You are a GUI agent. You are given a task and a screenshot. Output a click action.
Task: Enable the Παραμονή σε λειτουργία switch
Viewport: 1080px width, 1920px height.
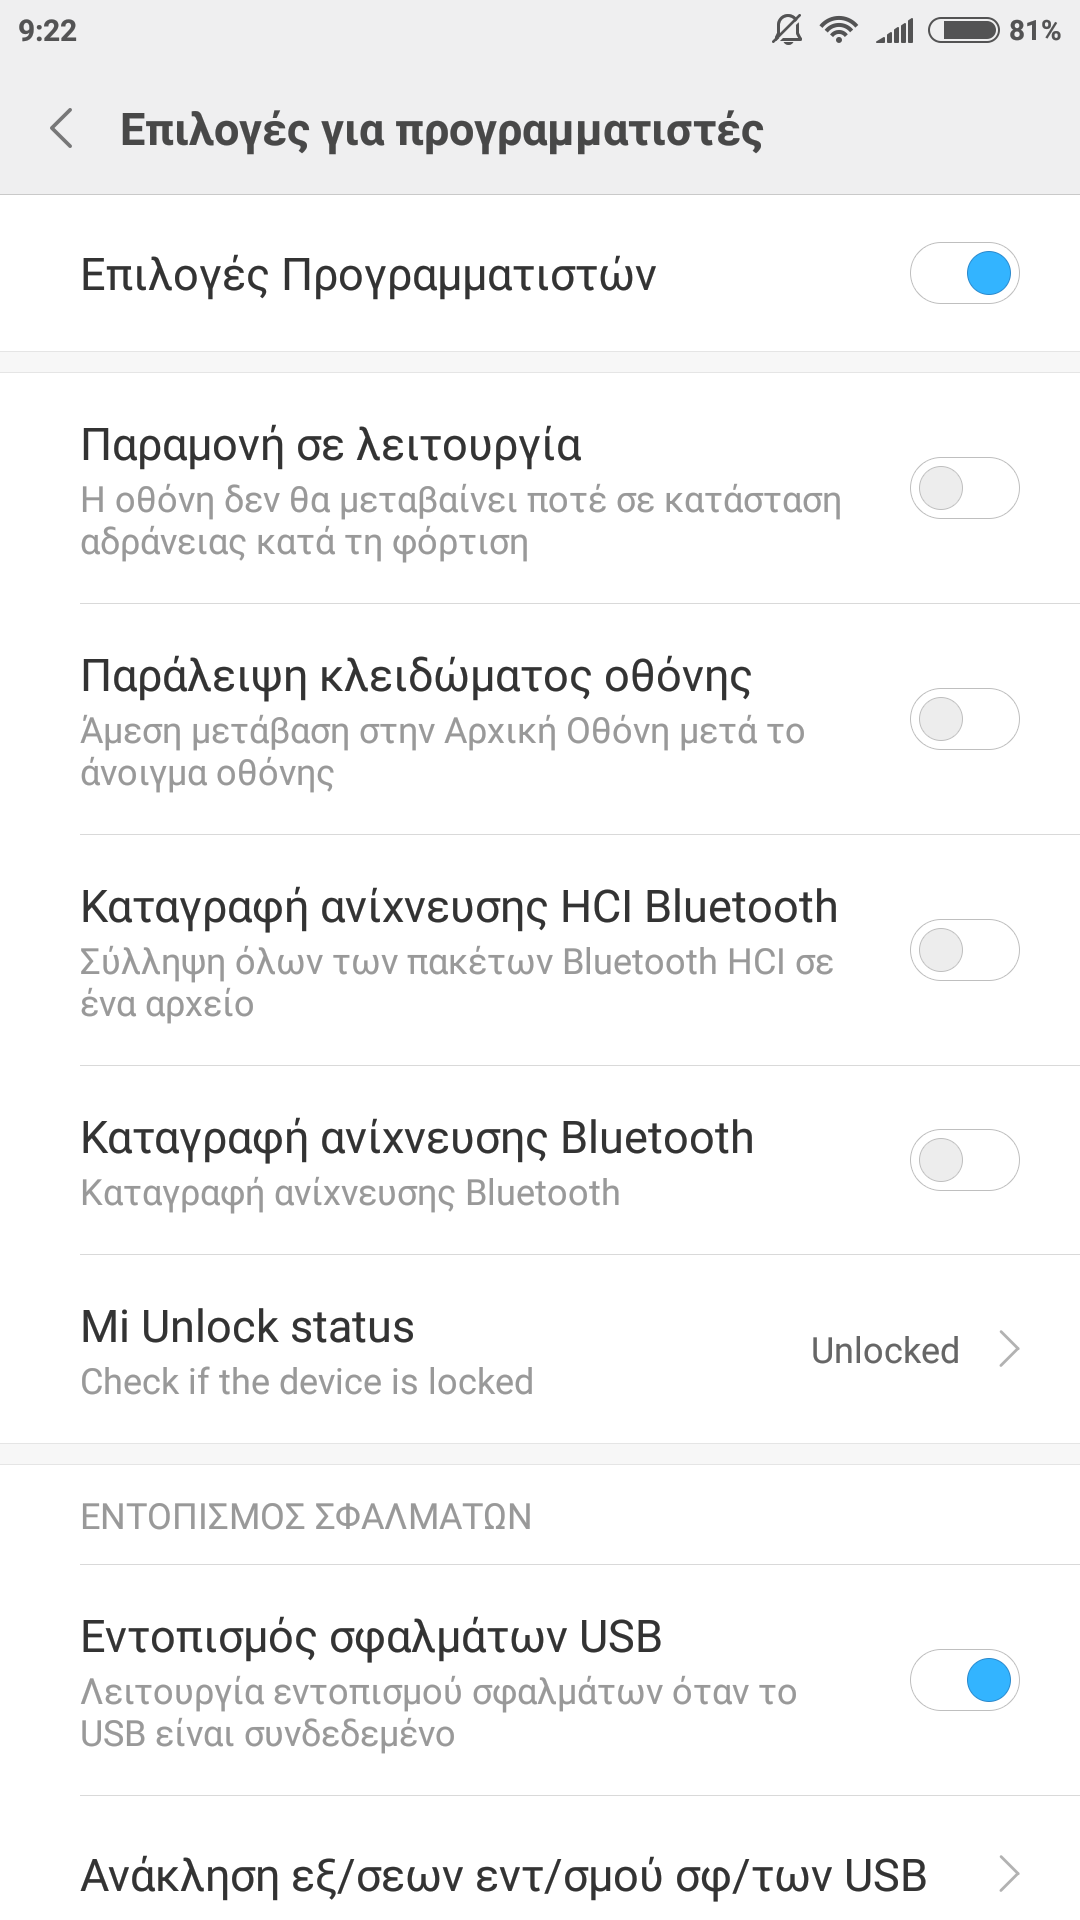pos(964,488)
